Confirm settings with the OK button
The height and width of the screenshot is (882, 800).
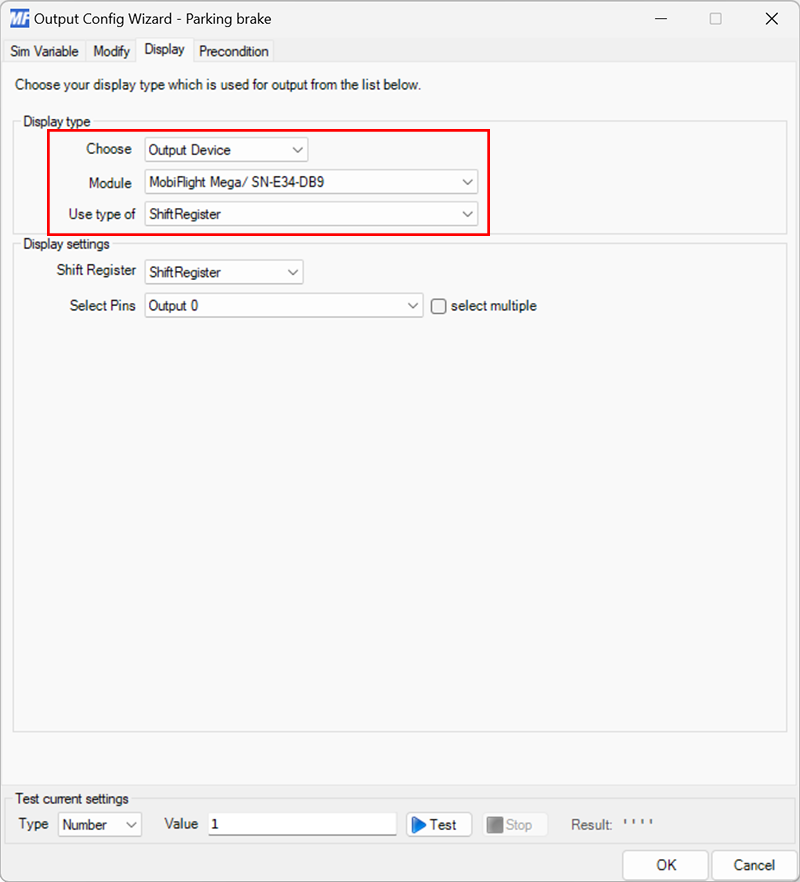coord(665,865)
